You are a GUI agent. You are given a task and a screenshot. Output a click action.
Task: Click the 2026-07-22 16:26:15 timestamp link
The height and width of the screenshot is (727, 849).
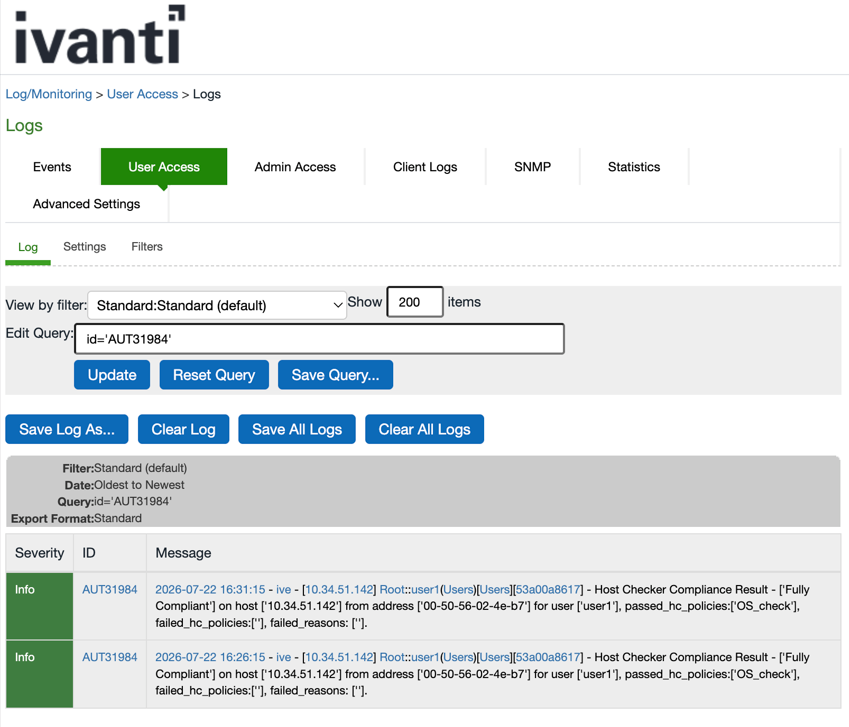point(210,657)
